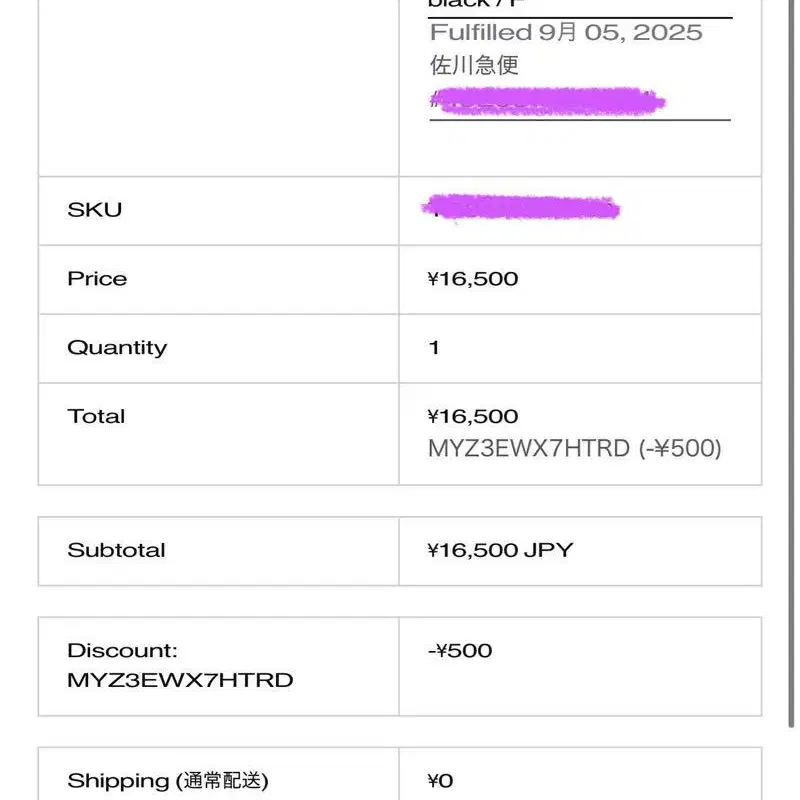Click the MYZ3EWX7HTRD (-¥500) code under Total
The width and height of the screenshot is (800, 800).
pos(574,448)
